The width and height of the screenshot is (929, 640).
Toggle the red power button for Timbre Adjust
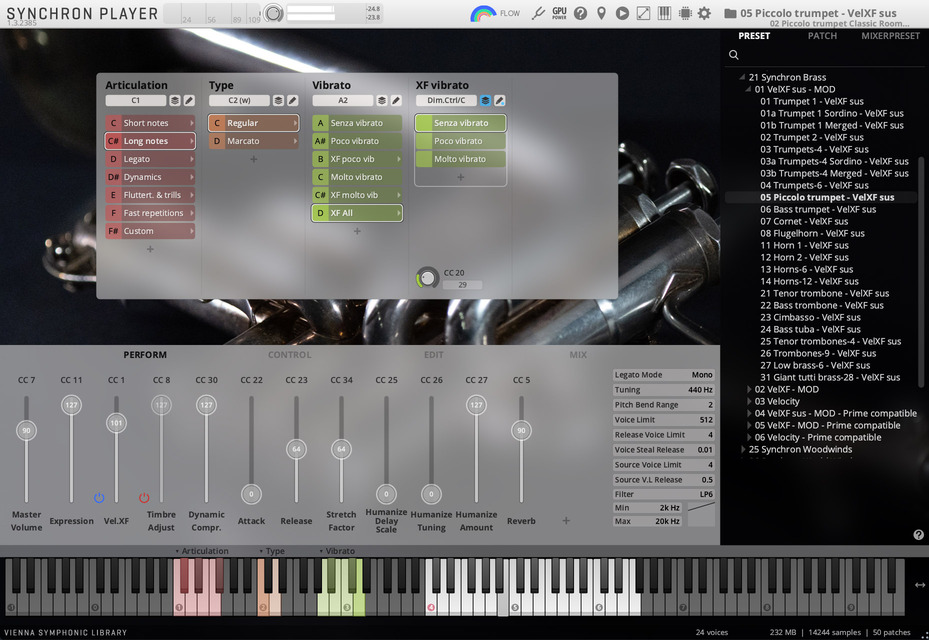[144, 498]
